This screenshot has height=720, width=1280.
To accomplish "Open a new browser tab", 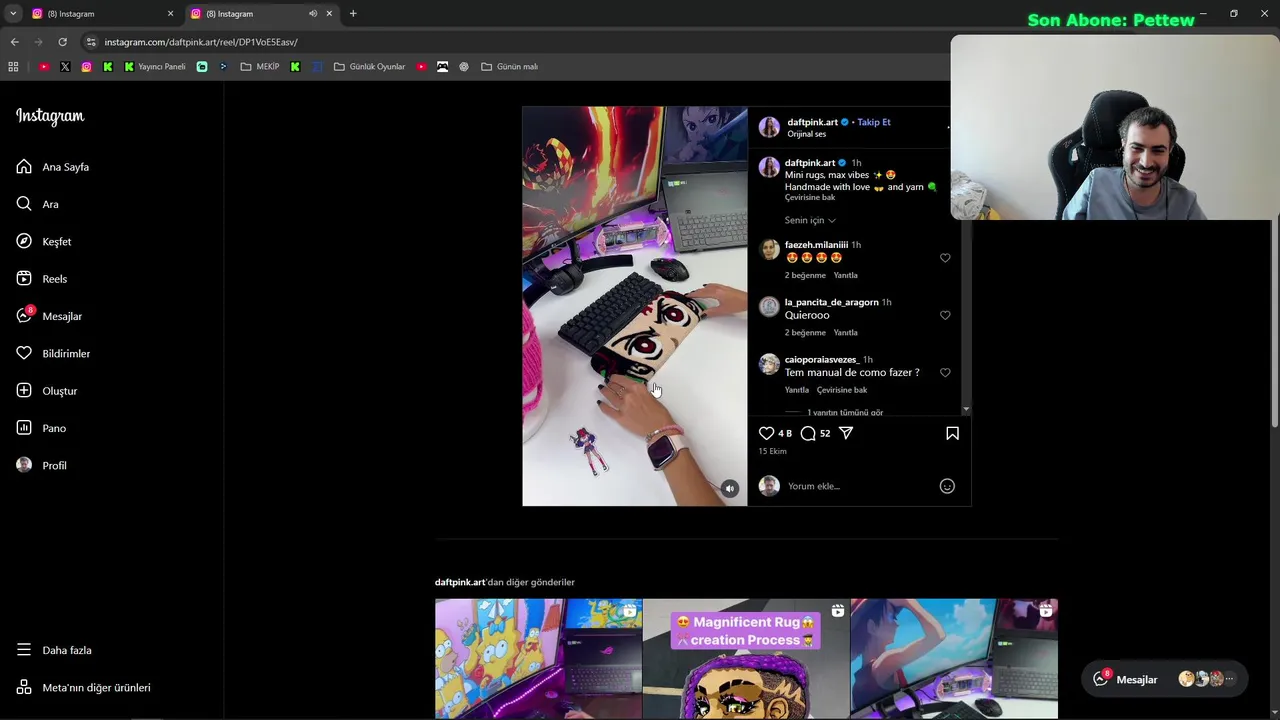I will (x=353, y=14).
